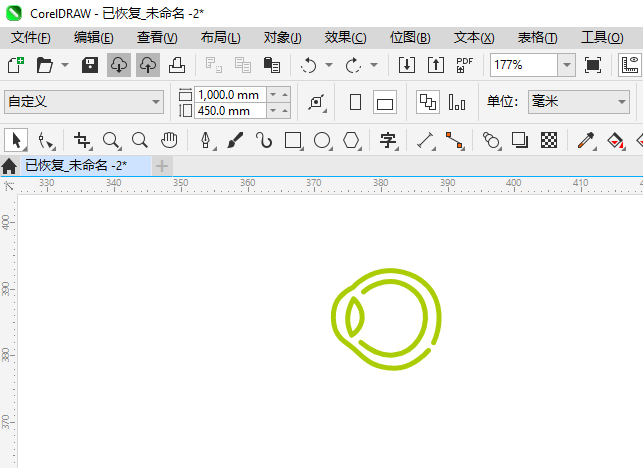The height and width of the screenshot is (468, 643).
Task: Go to the Welcome home screen icon
Action: coord(9,166)
